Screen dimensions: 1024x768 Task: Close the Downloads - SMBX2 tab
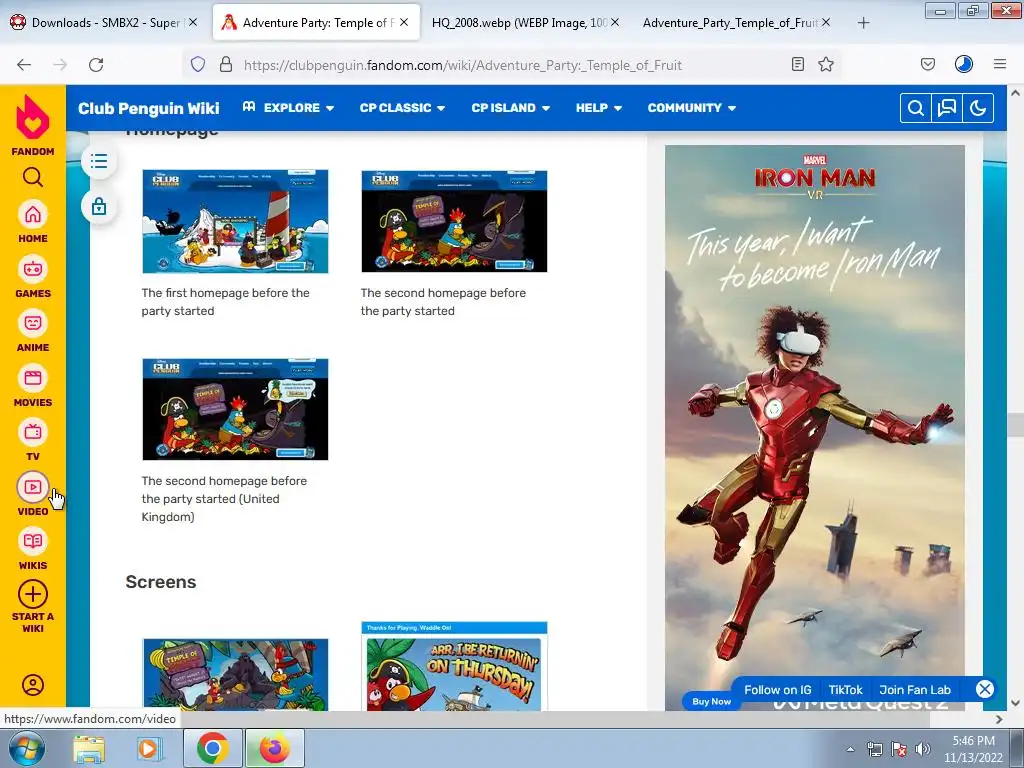click(x=193, y=22)
